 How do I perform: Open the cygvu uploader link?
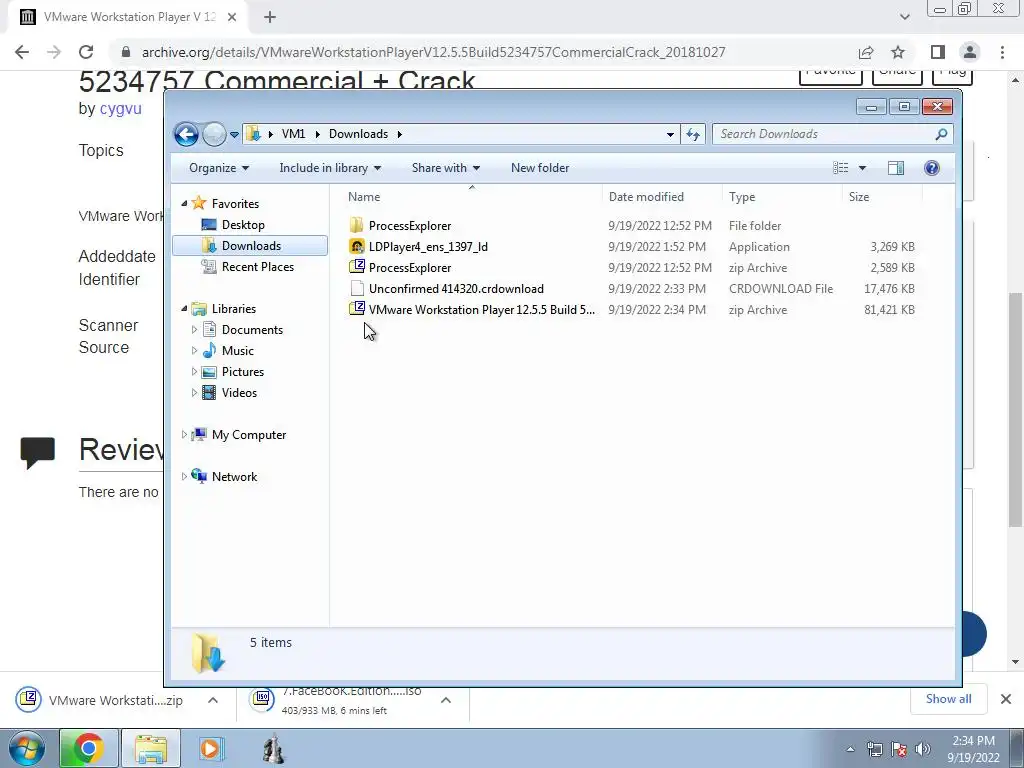pos(121,108)
